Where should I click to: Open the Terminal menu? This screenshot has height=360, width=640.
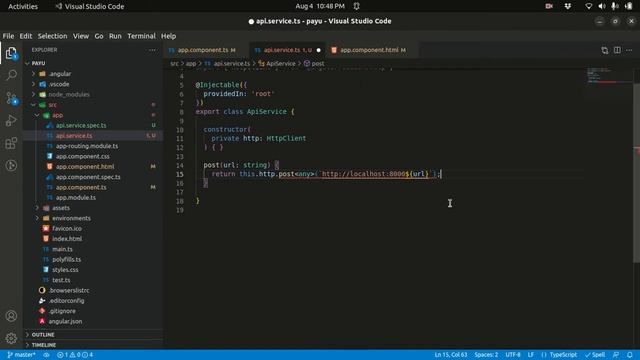[x=141, y=36]
